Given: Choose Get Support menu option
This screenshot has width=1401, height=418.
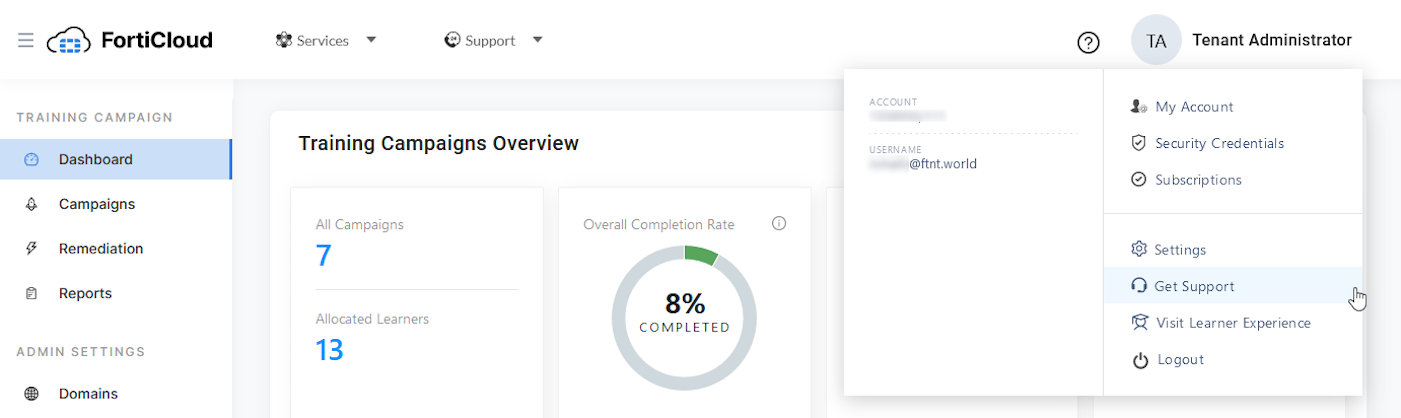Looking at the screenshot, I should point(1194,286).
